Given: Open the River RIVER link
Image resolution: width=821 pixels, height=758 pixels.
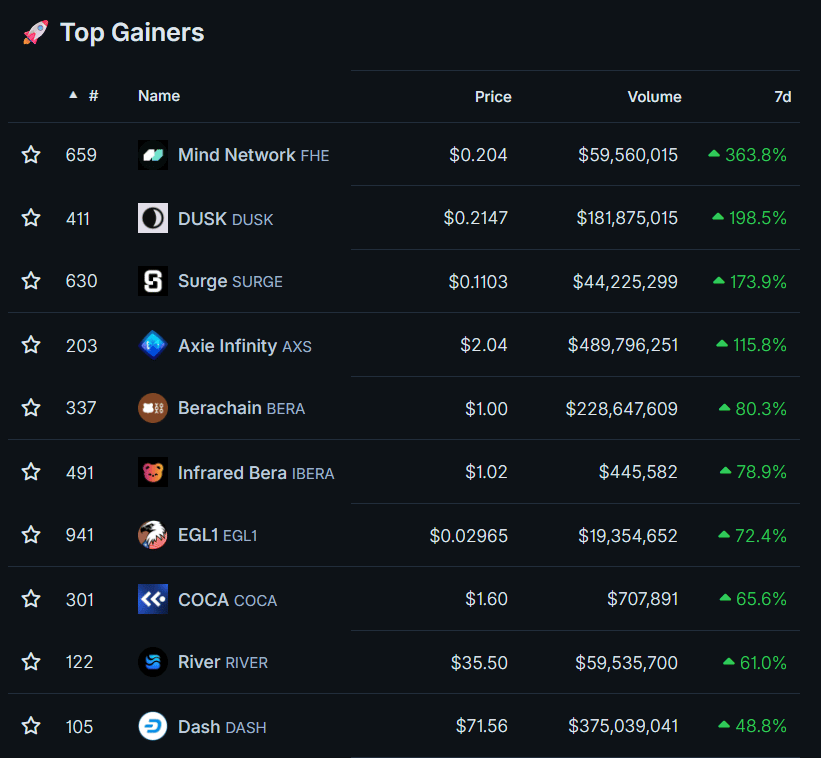Looking at the screenshot, I should pos(223,663).
